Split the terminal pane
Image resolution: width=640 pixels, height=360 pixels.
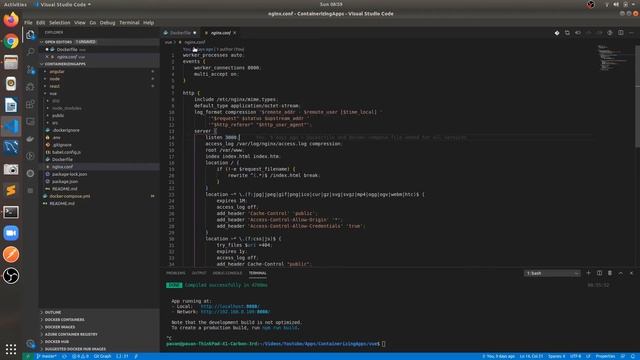tap(599, 273)
